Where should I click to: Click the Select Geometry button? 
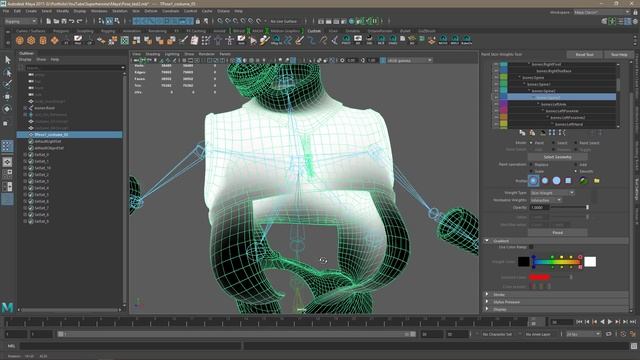558,157
